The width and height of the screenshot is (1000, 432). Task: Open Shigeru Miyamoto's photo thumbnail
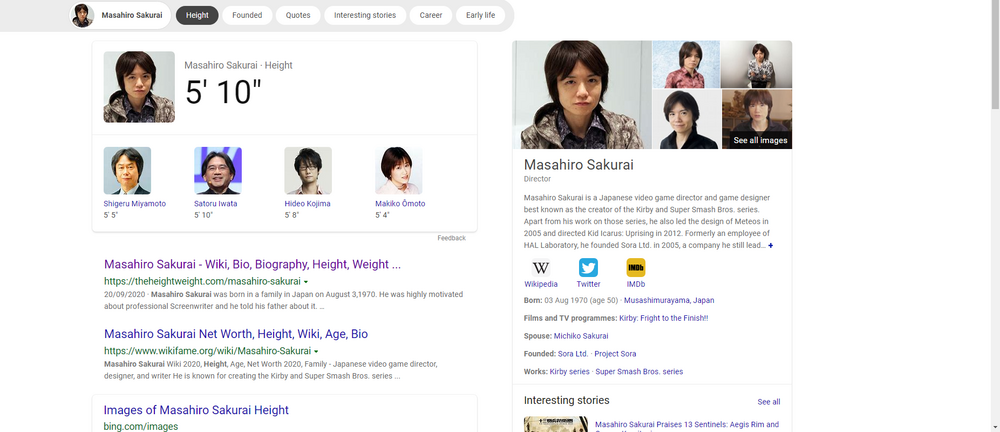pyautogui.click(x=128, y=170)
